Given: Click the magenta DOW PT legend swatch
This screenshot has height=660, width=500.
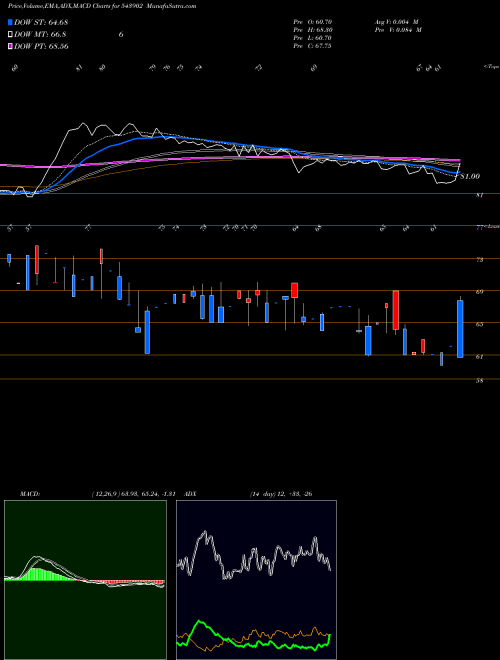Looking at the screenshot, I should (x=10, y=46).
